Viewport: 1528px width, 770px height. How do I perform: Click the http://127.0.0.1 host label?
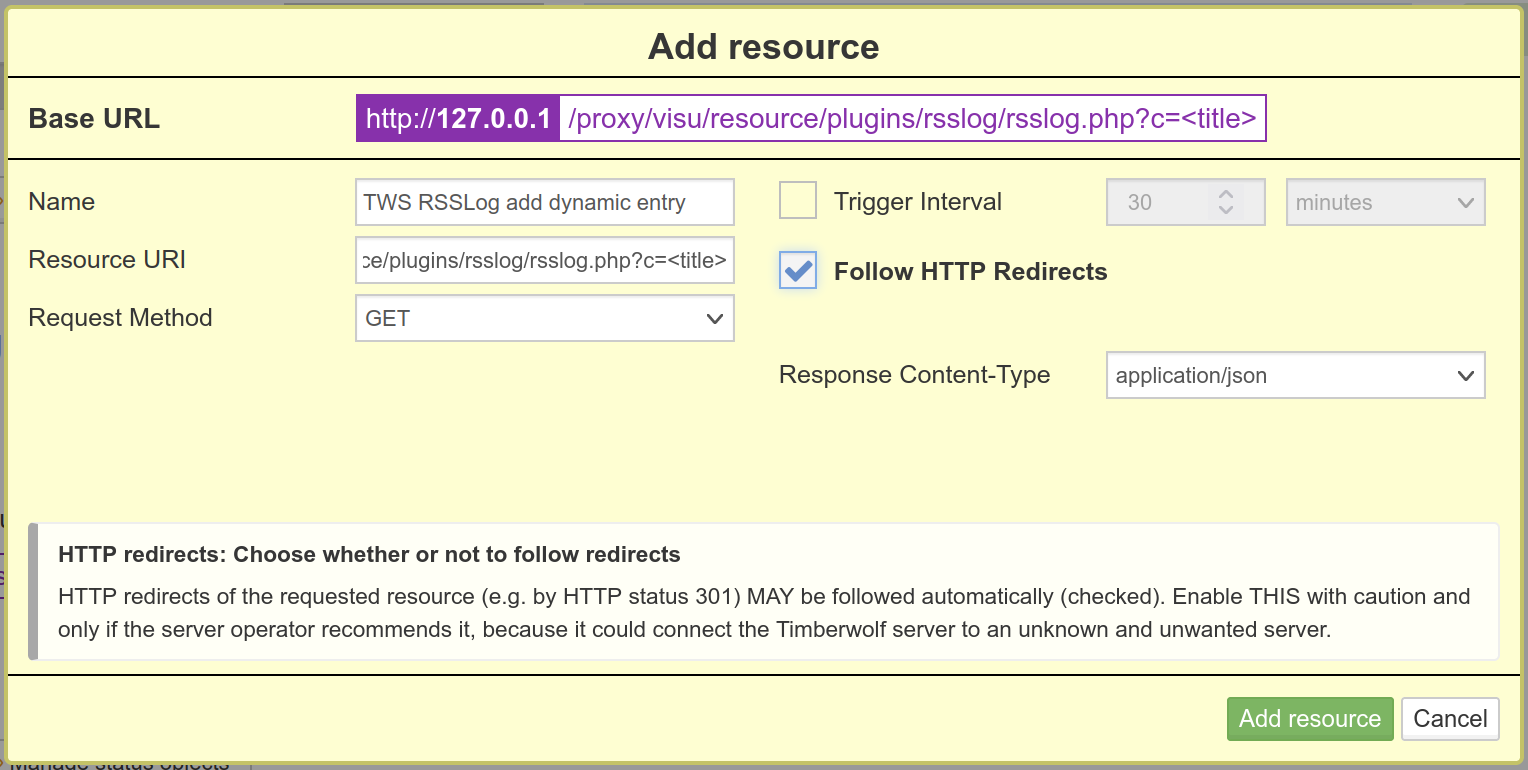458,119
